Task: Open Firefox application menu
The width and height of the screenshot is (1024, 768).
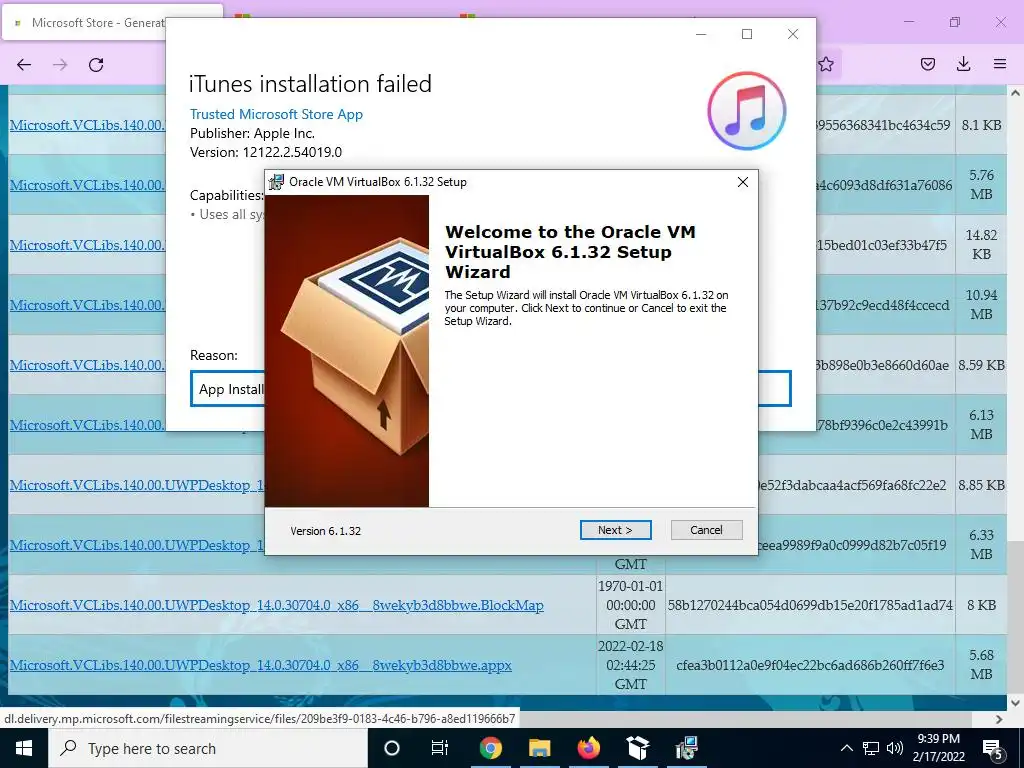Action: coord(1000,64)
